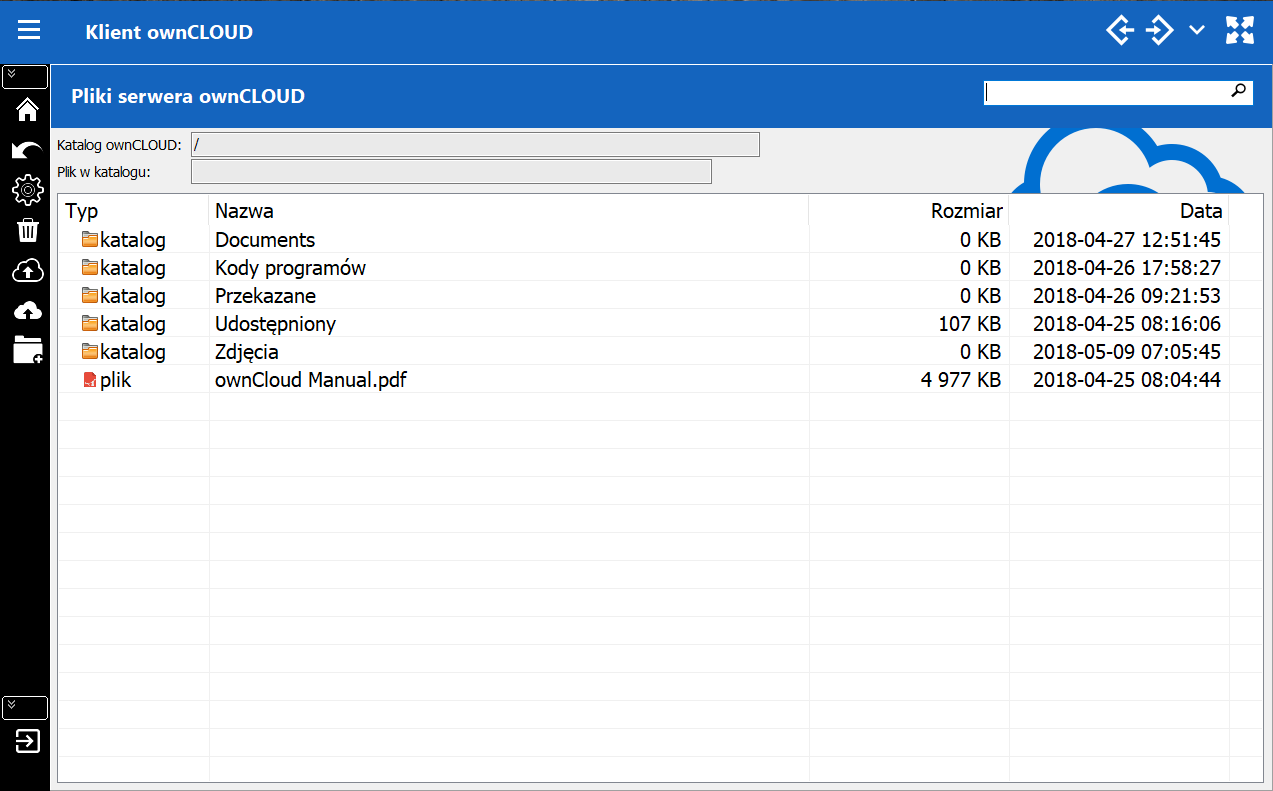Click the folder icon of Zdjęcia row
Viewport: 1273px width, 791px height.
tap(90, 351)
